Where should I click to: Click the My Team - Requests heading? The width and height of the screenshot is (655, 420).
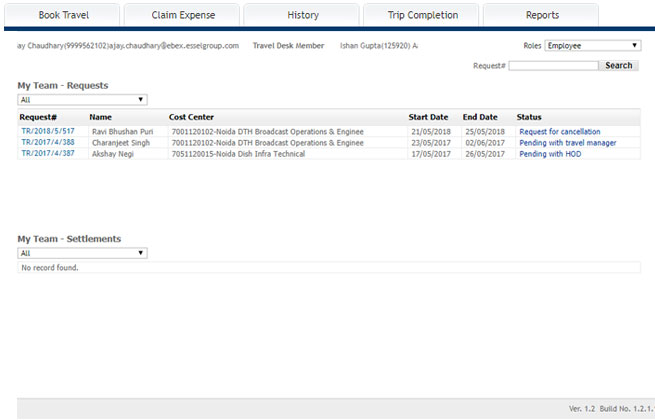tap(63, 86)
